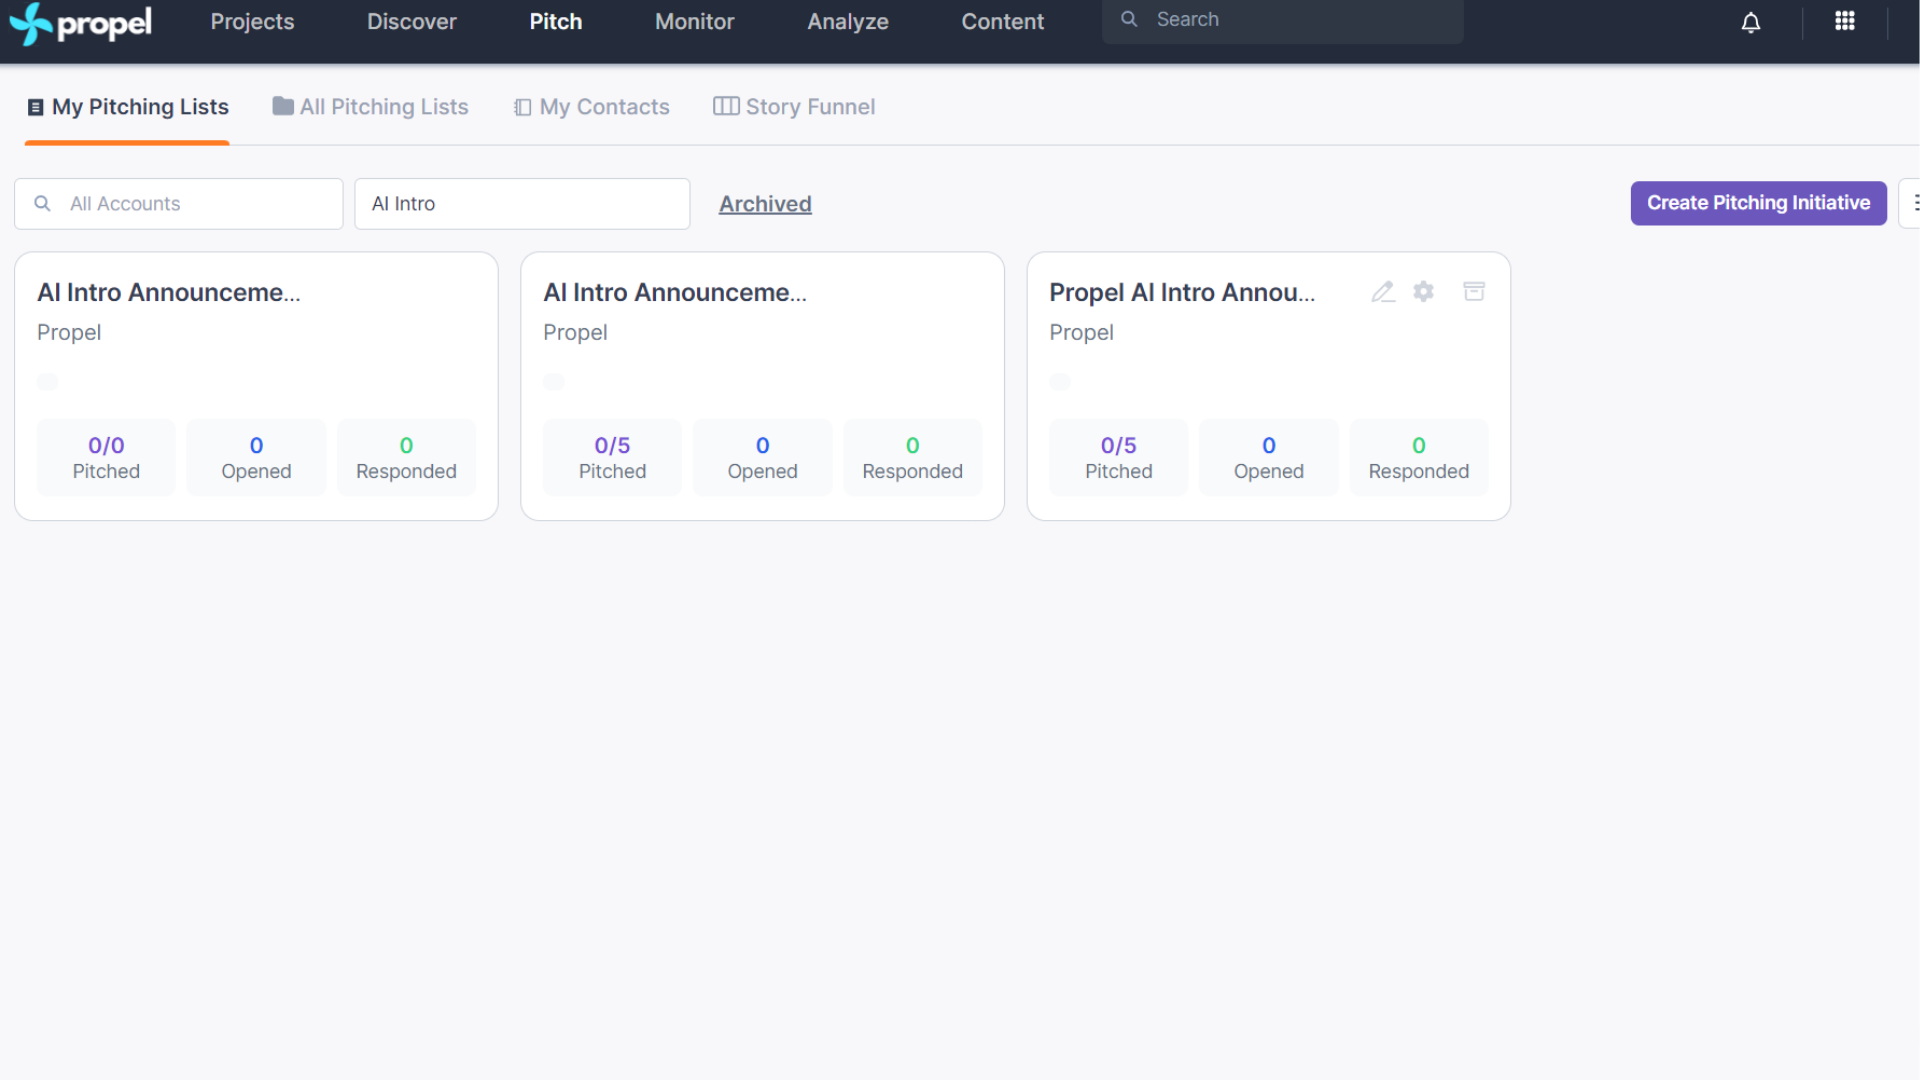The height and width of the screenshot is (1080, 1920).
Task: Switch to My Pitching Lists tab
Action: pos(127,107)
